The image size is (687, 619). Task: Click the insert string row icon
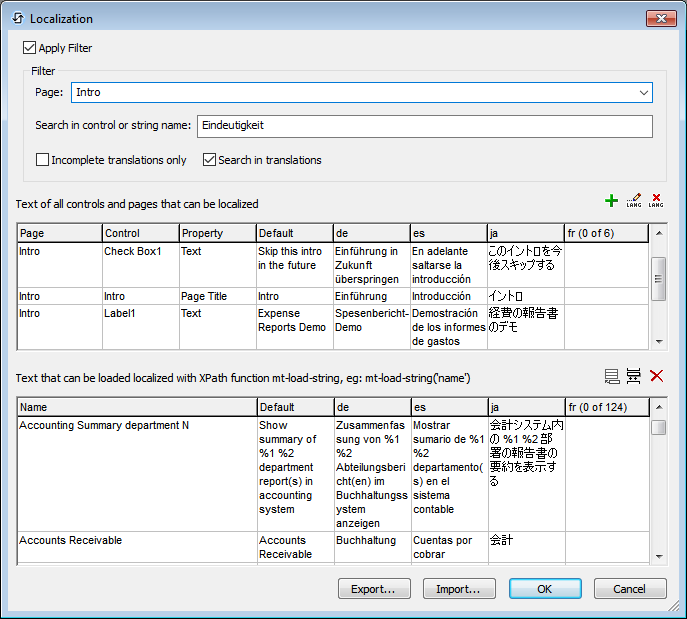634,376
